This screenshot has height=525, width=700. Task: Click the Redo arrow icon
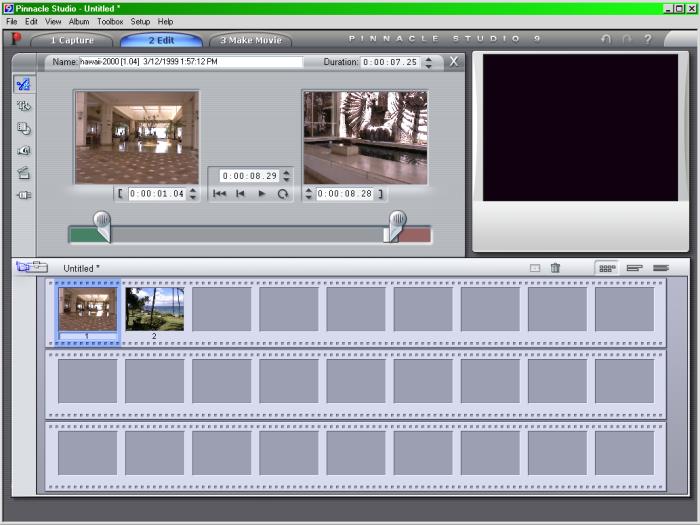(x=627, y=39)
